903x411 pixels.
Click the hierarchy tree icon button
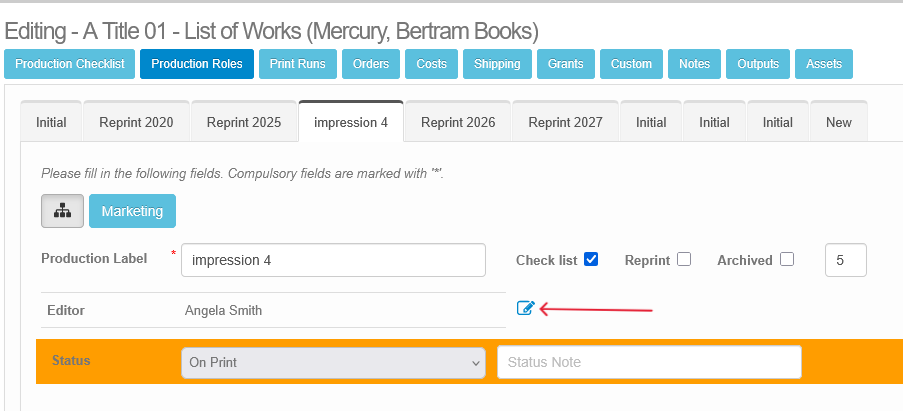click(x=62, y=211)
